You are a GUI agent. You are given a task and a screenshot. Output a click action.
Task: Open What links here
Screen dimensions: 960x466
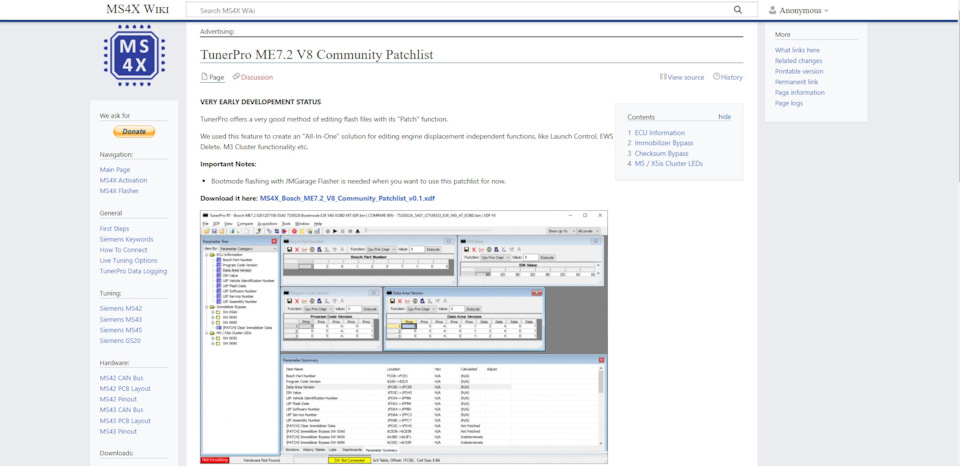point(797,50)
